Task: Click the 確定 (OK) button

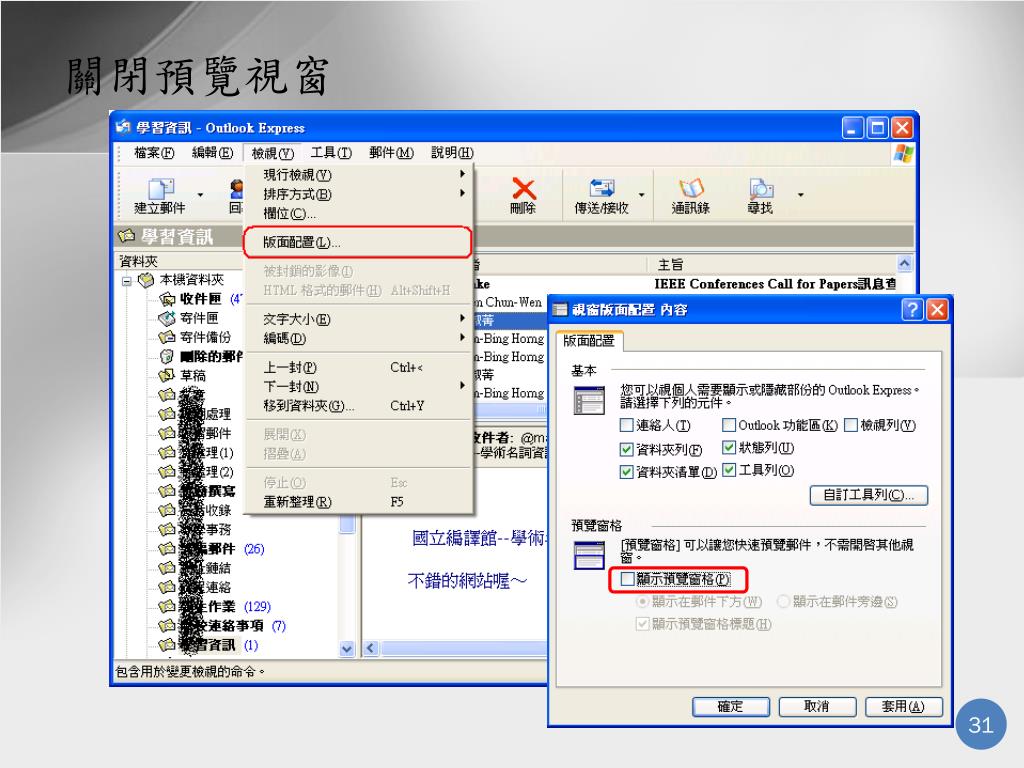Action: (x=731, y=707)
